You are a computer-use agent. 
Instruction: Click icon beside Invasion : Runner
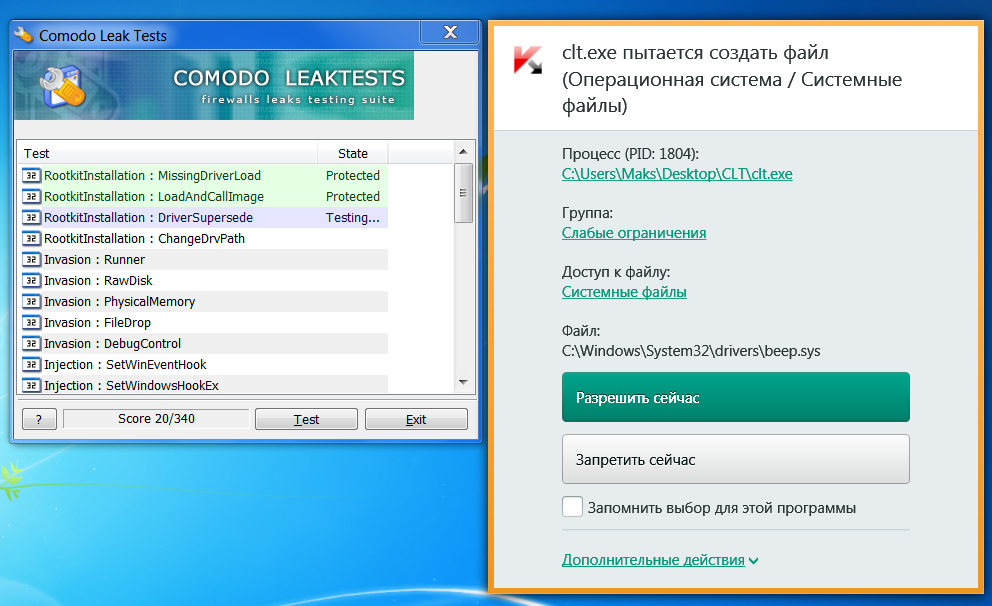pos(31,259)
